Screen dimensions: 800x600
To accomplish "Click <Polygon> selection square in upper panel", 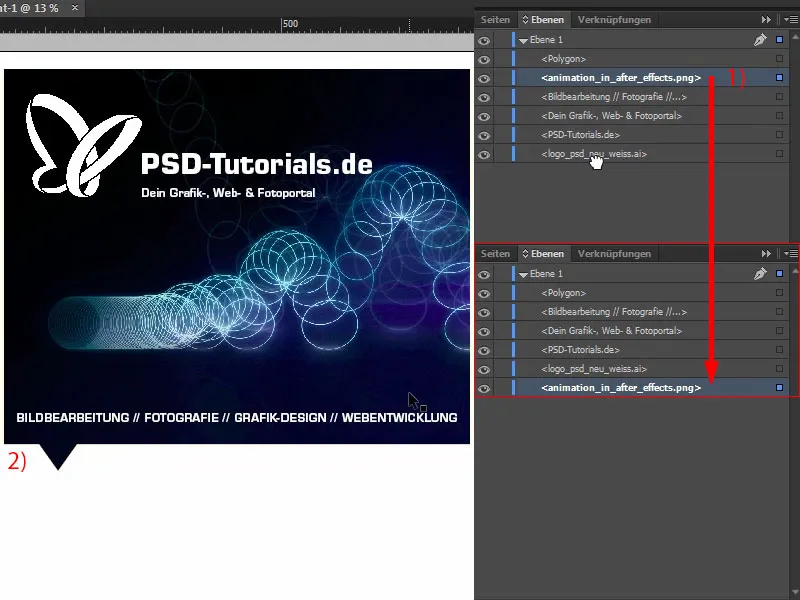I will [x=779, y=59].
